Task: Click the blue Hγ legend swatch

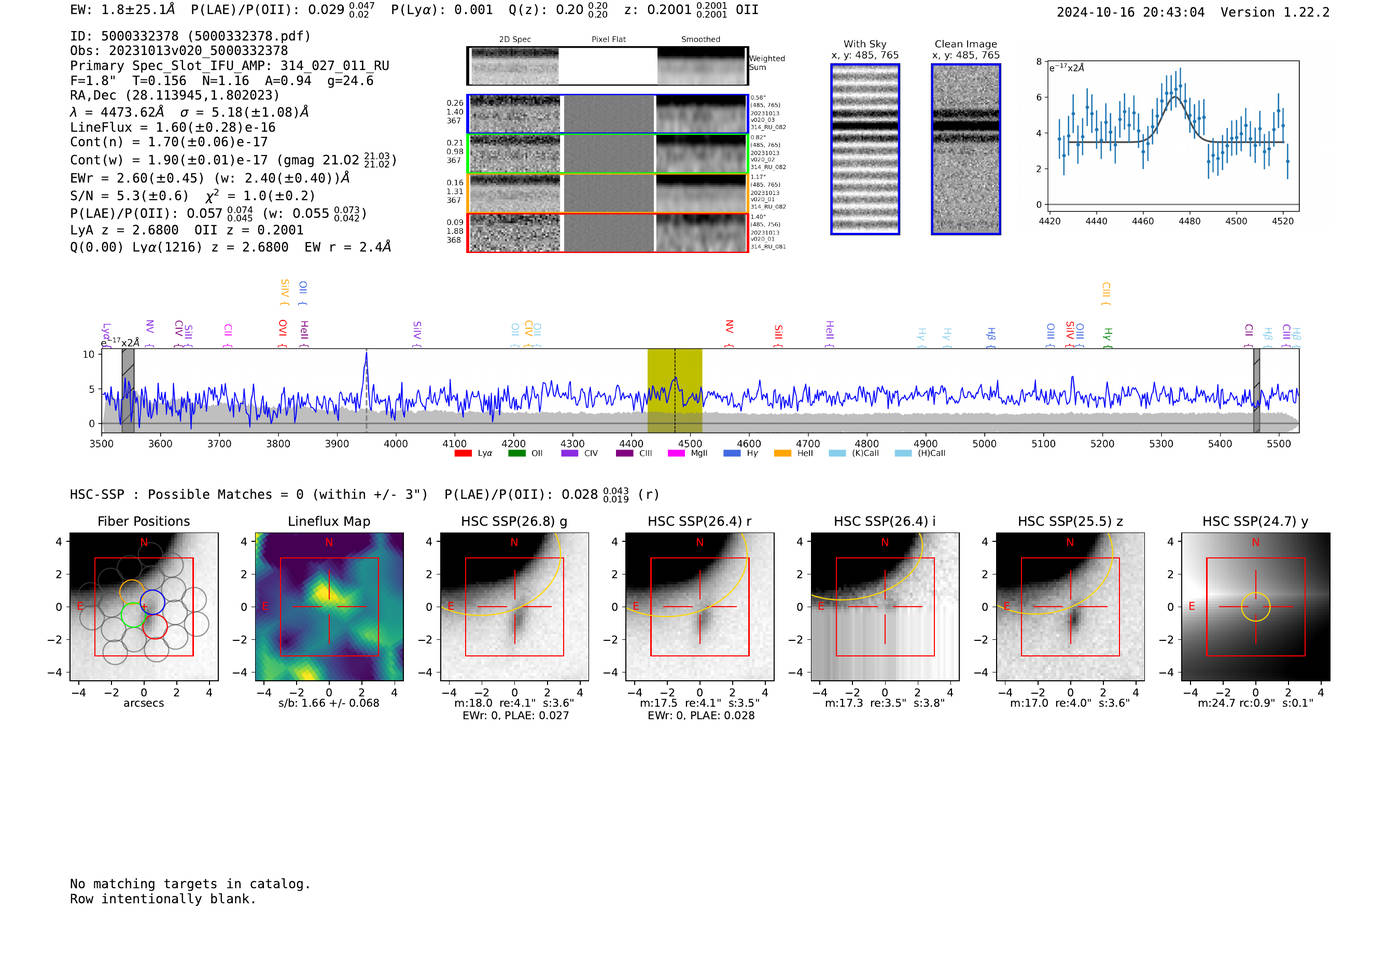Action: (x=732, y=453)
